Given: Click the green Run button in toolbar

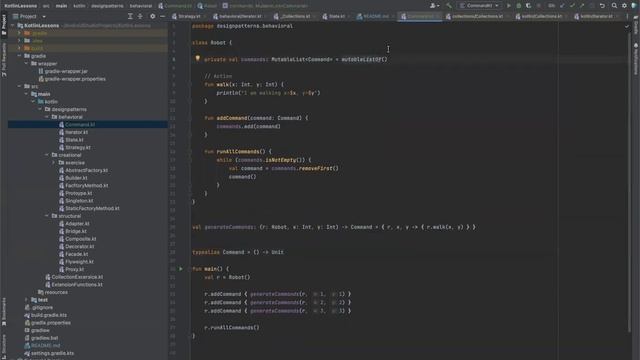Looking at the screenshot, I should (509, 6).
